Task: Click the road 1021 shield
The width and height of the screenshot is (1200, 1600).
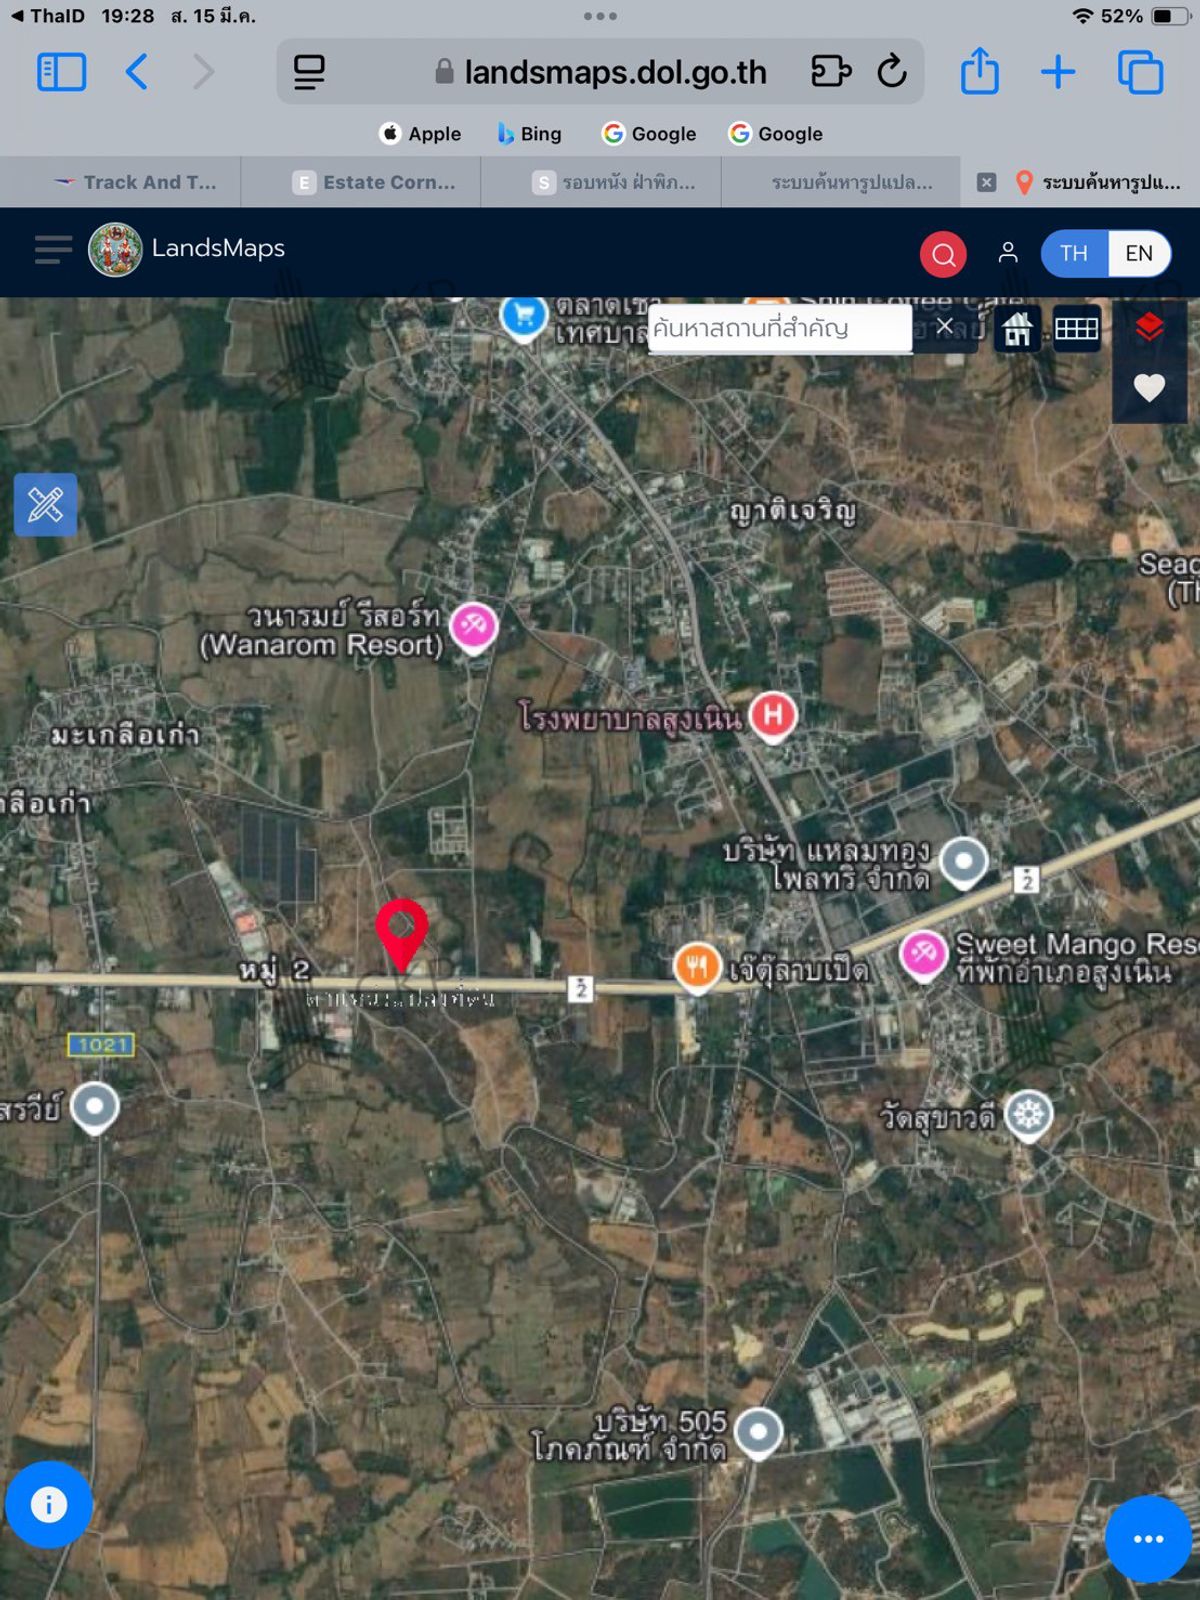Action: pos(101,1045)
